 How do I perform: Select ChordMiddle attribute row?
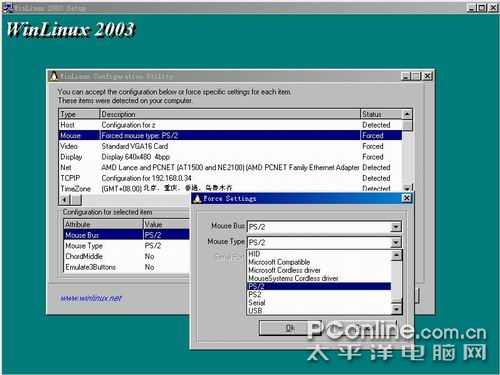tap(127, 256)
